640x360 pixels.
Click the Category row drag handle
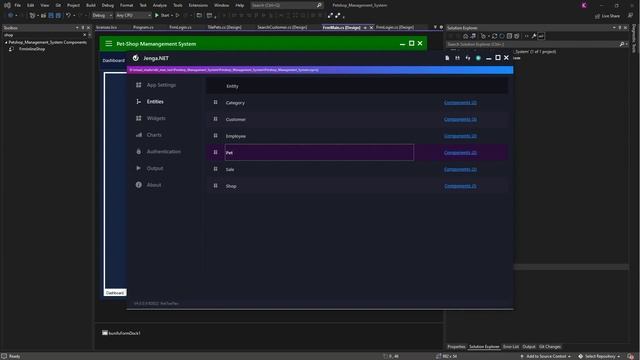coord(216,102)
